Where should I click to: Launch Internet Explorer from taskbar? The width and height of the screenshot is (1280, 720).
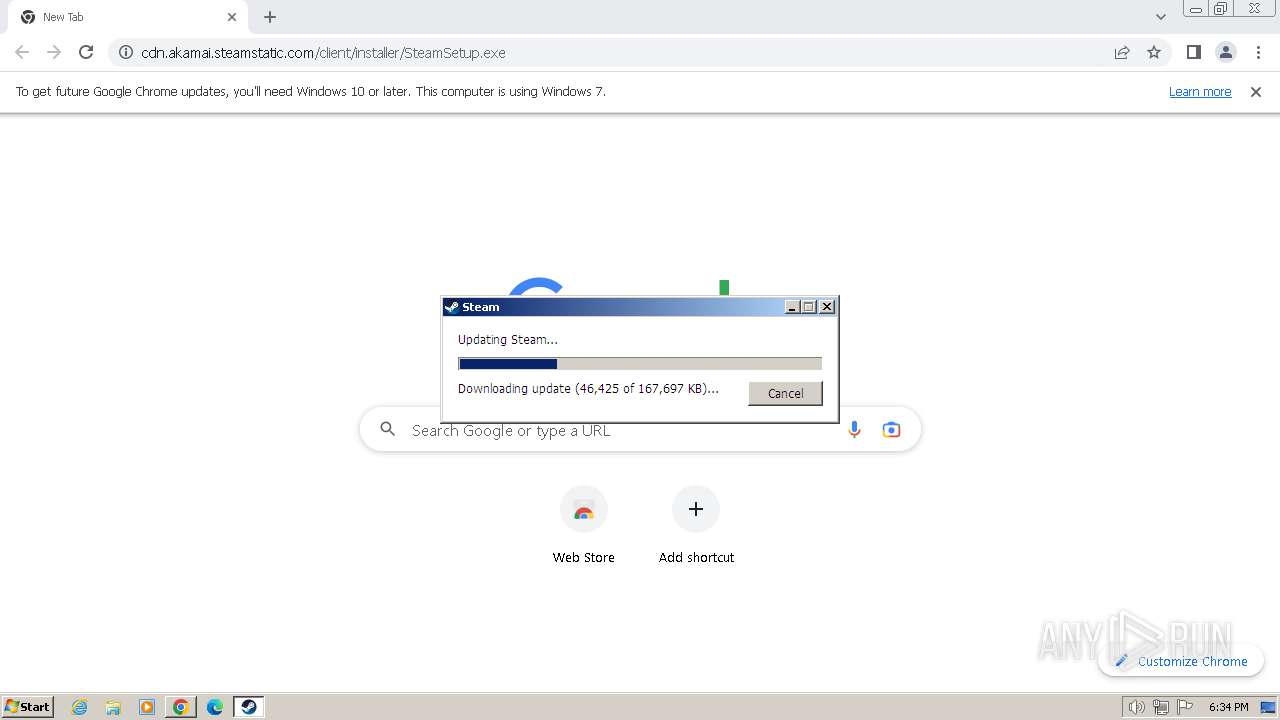pos(80,707)
